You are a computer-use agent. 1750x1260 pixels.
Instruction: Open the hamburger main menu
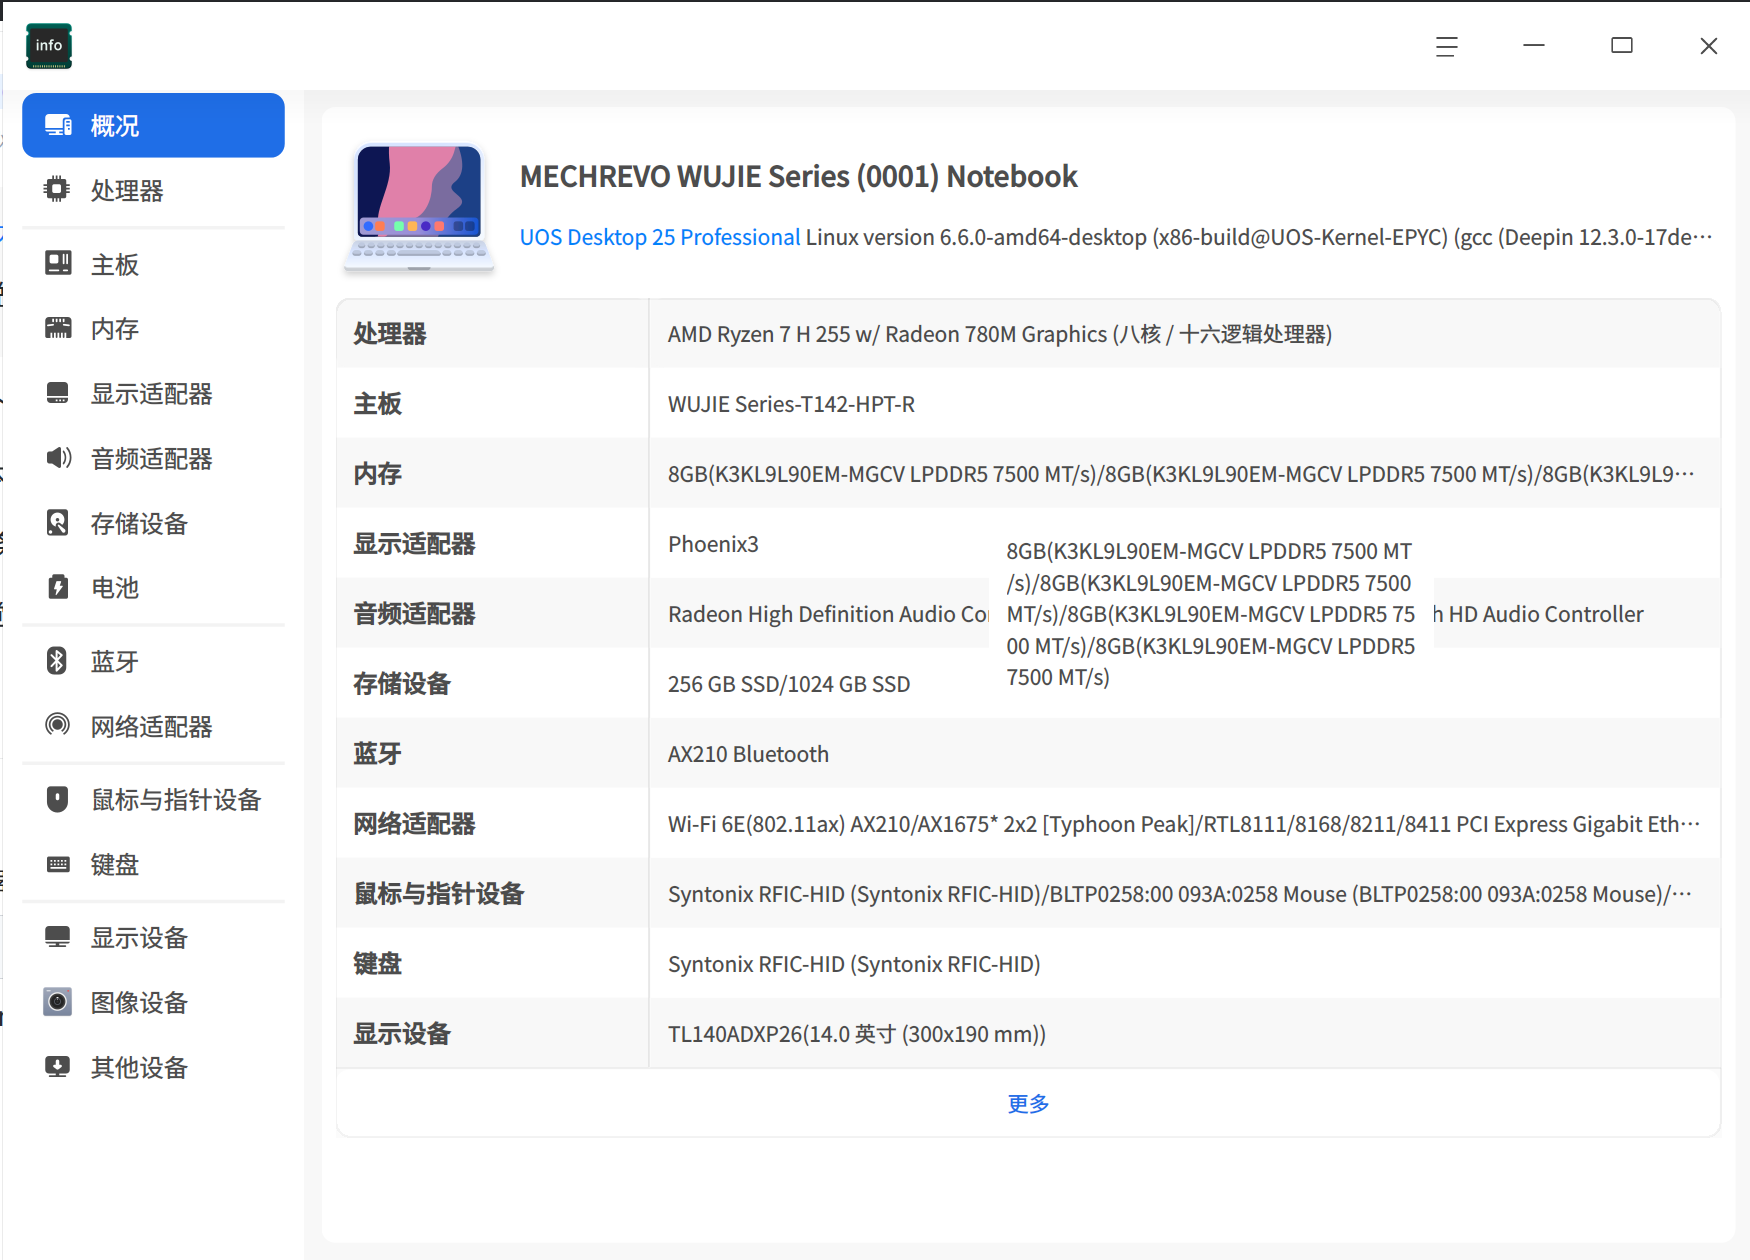pos(1446,46)
